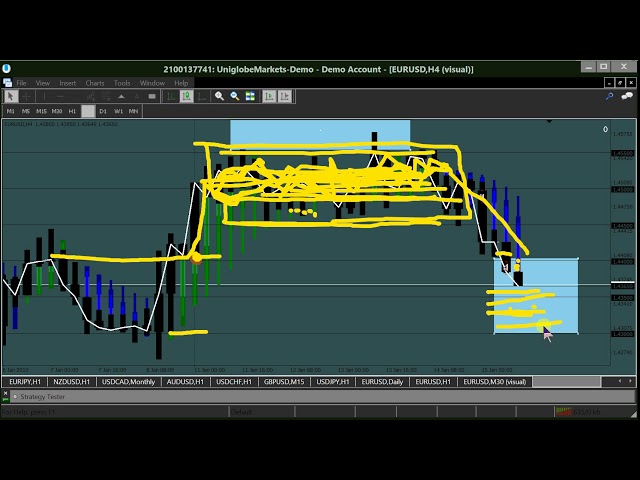Switch chart to bar chart display
Image resolution: width=640 pixels, height=480 pixels.
tap(171, 97)
